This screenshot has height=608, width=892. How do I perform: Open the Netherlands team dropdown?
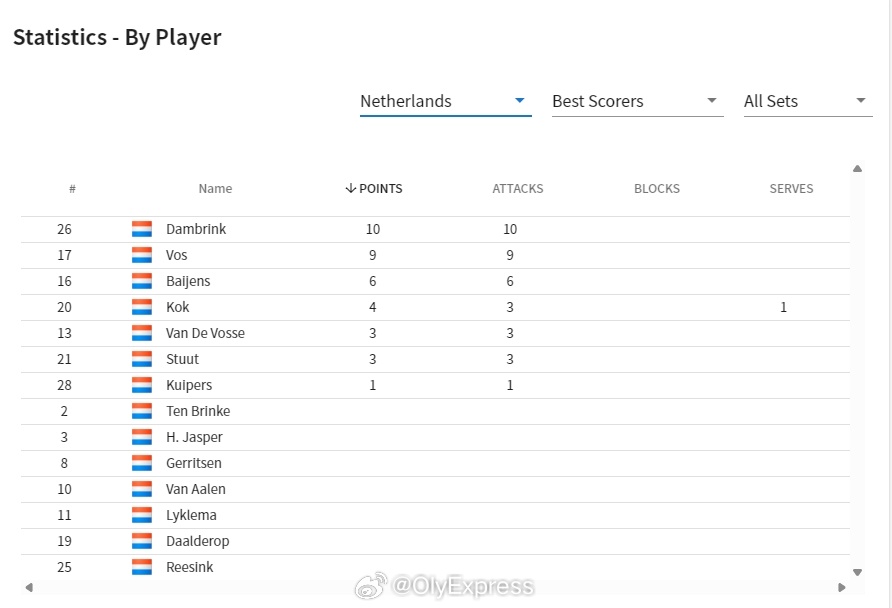click(445, 101)
